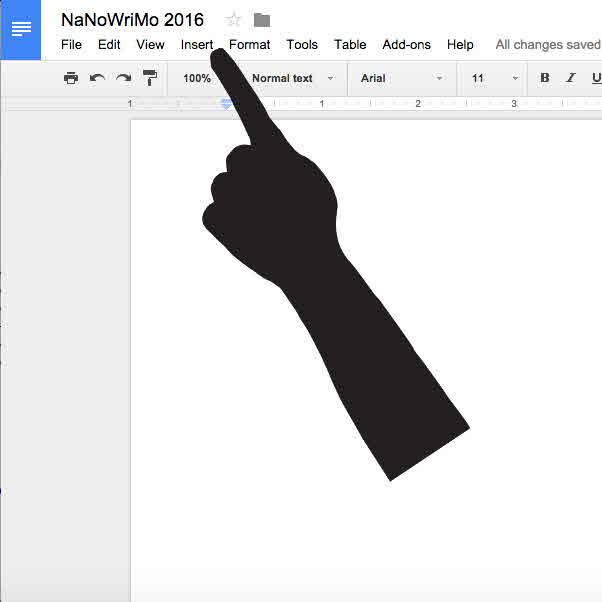Viewport: 602px width, 602px height.
Task: Open the font size 11 dropdown
Action: (495, 78)
